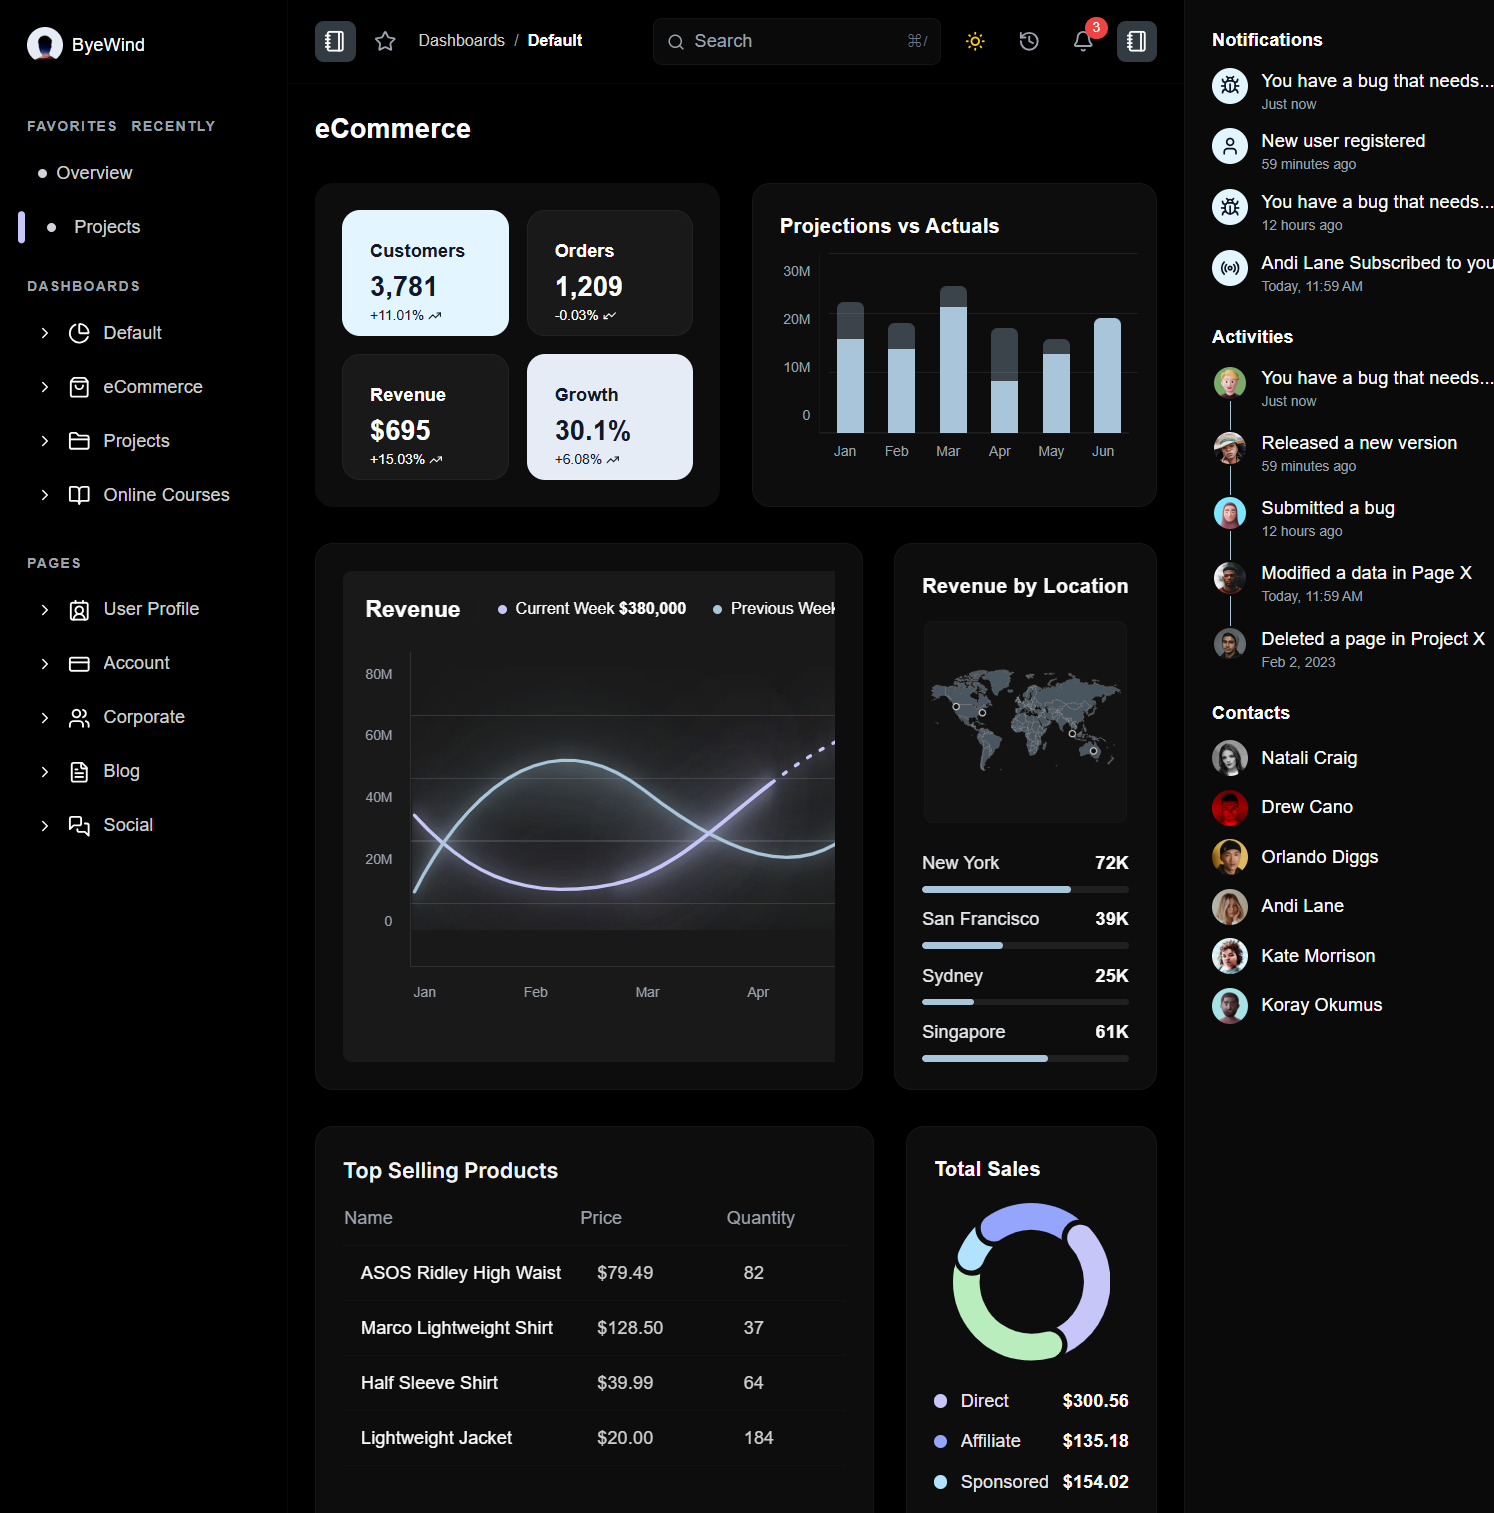Select contact Koray Okumus avatar

coord(1230,1006)
